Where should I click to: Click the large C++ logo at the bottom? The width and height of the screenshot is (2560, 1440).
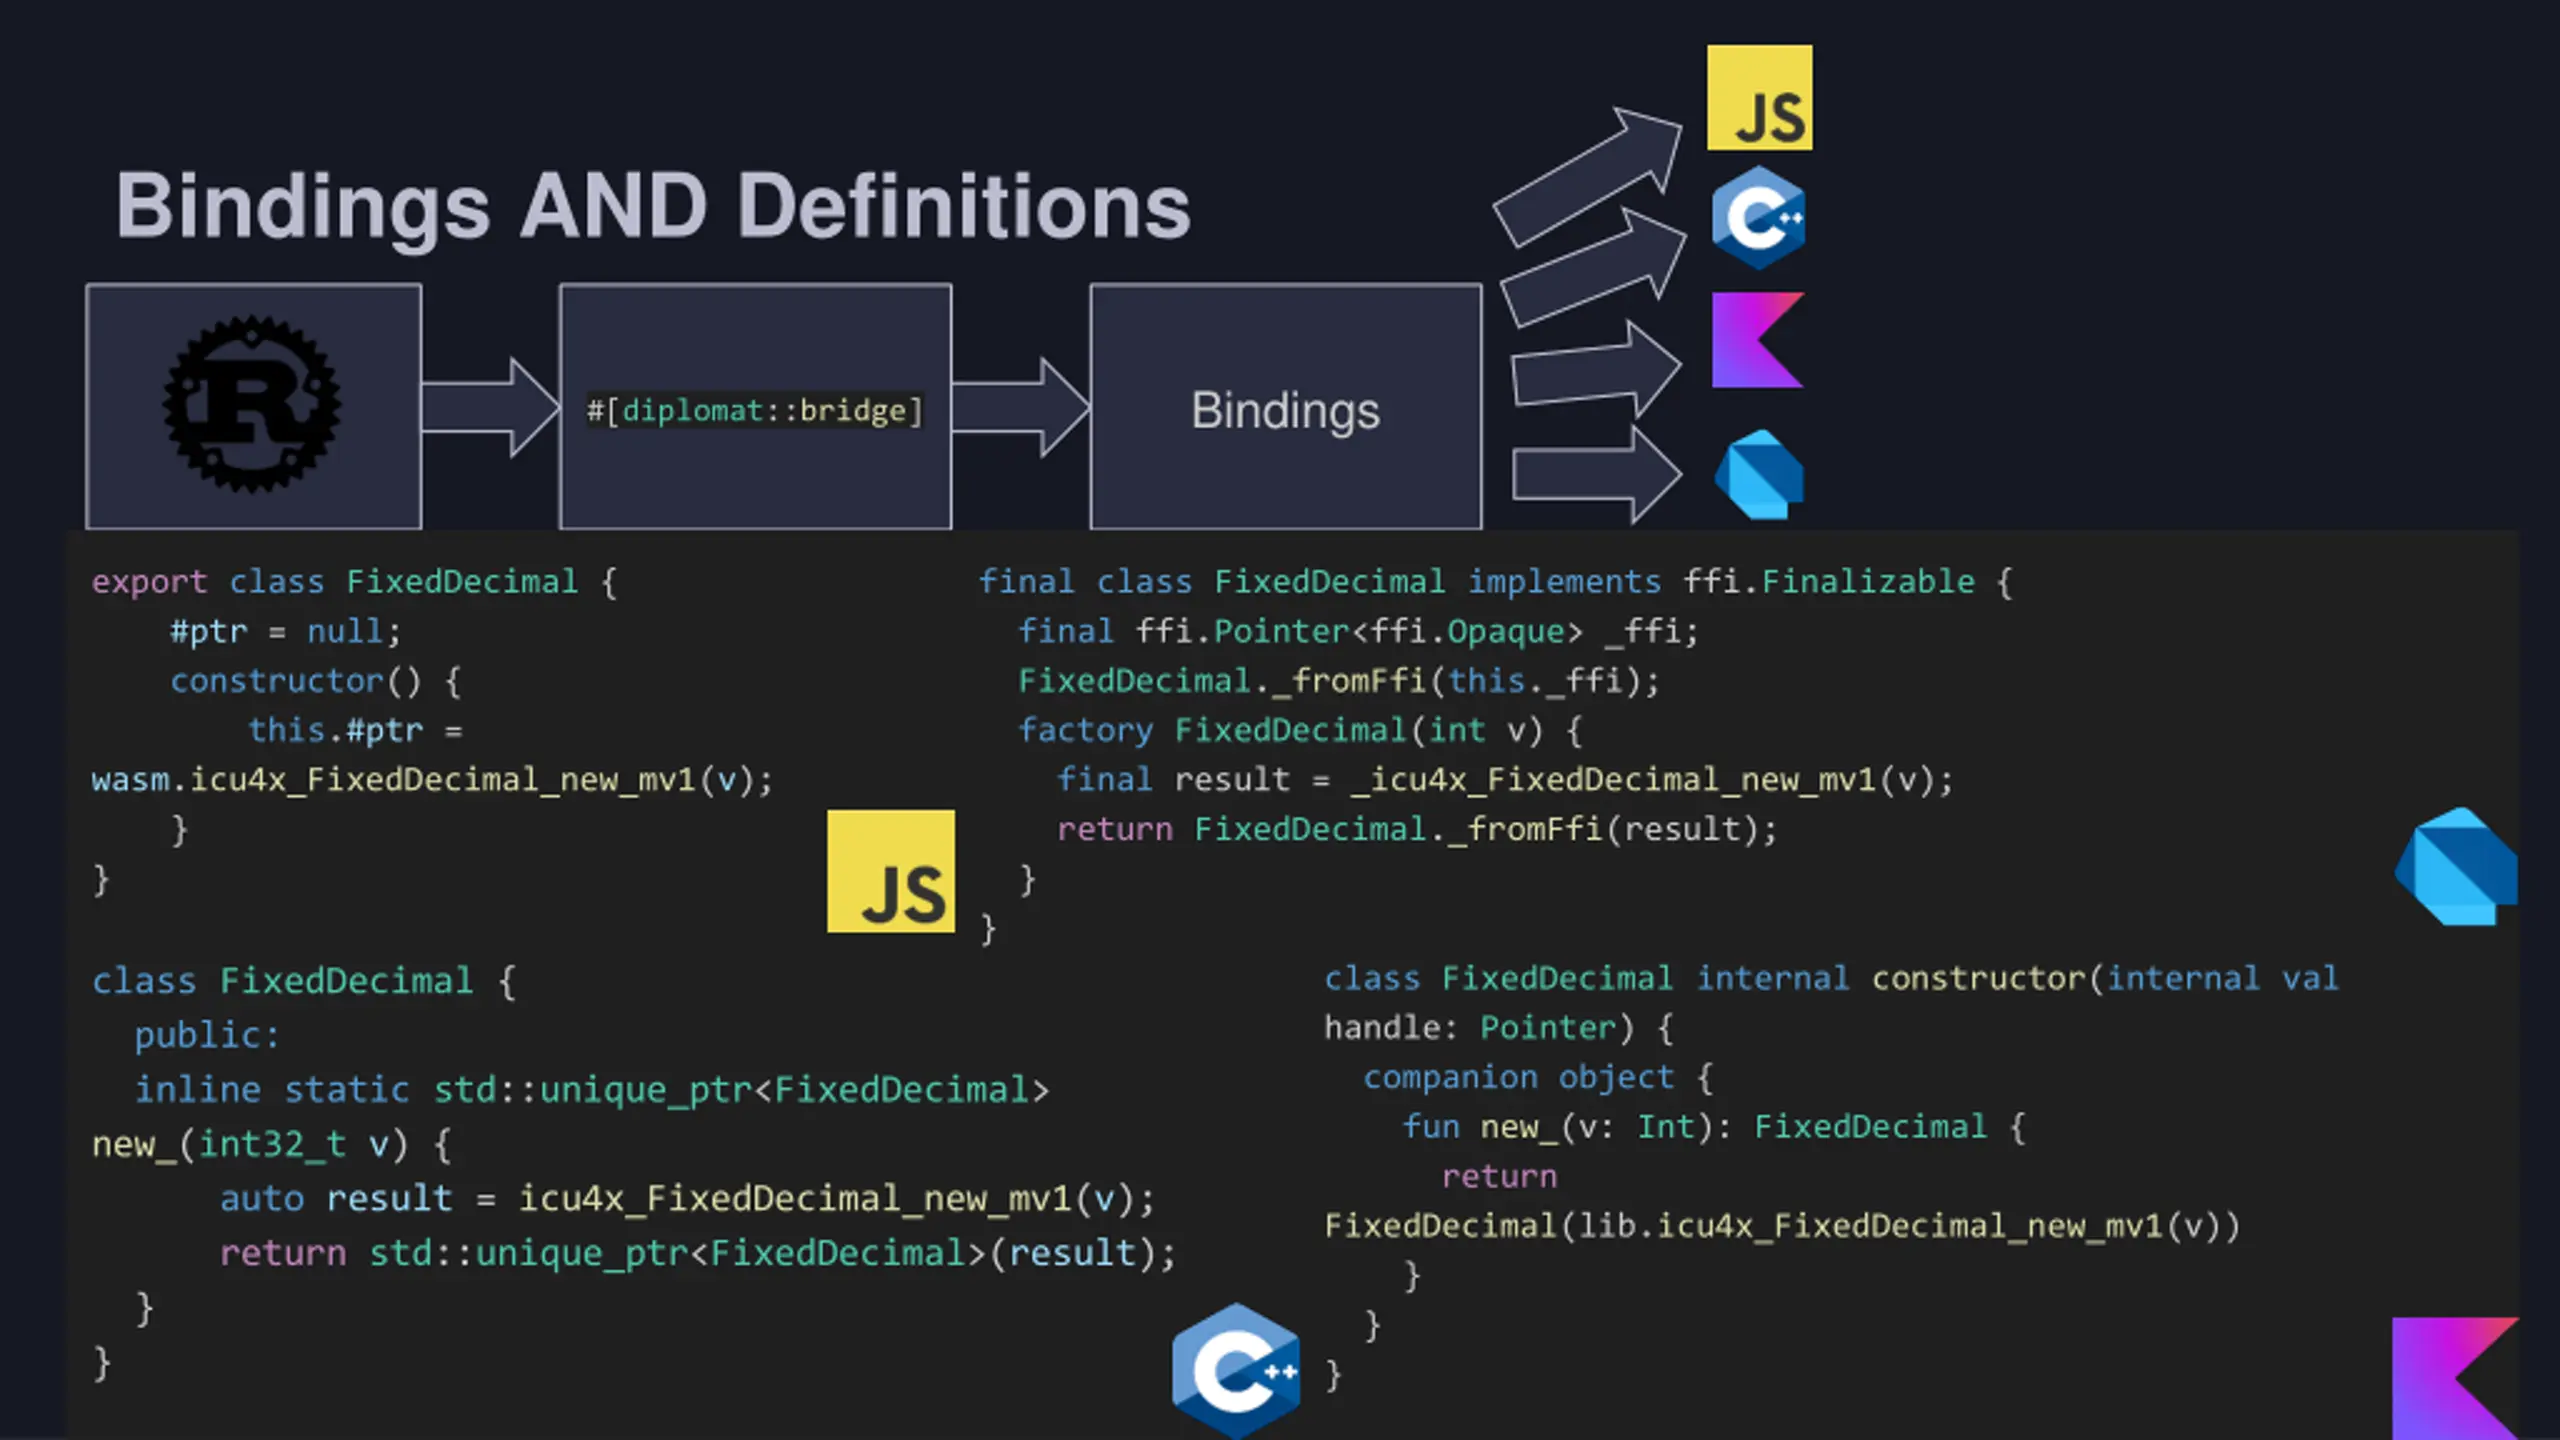click(x=1236, y=1370)
